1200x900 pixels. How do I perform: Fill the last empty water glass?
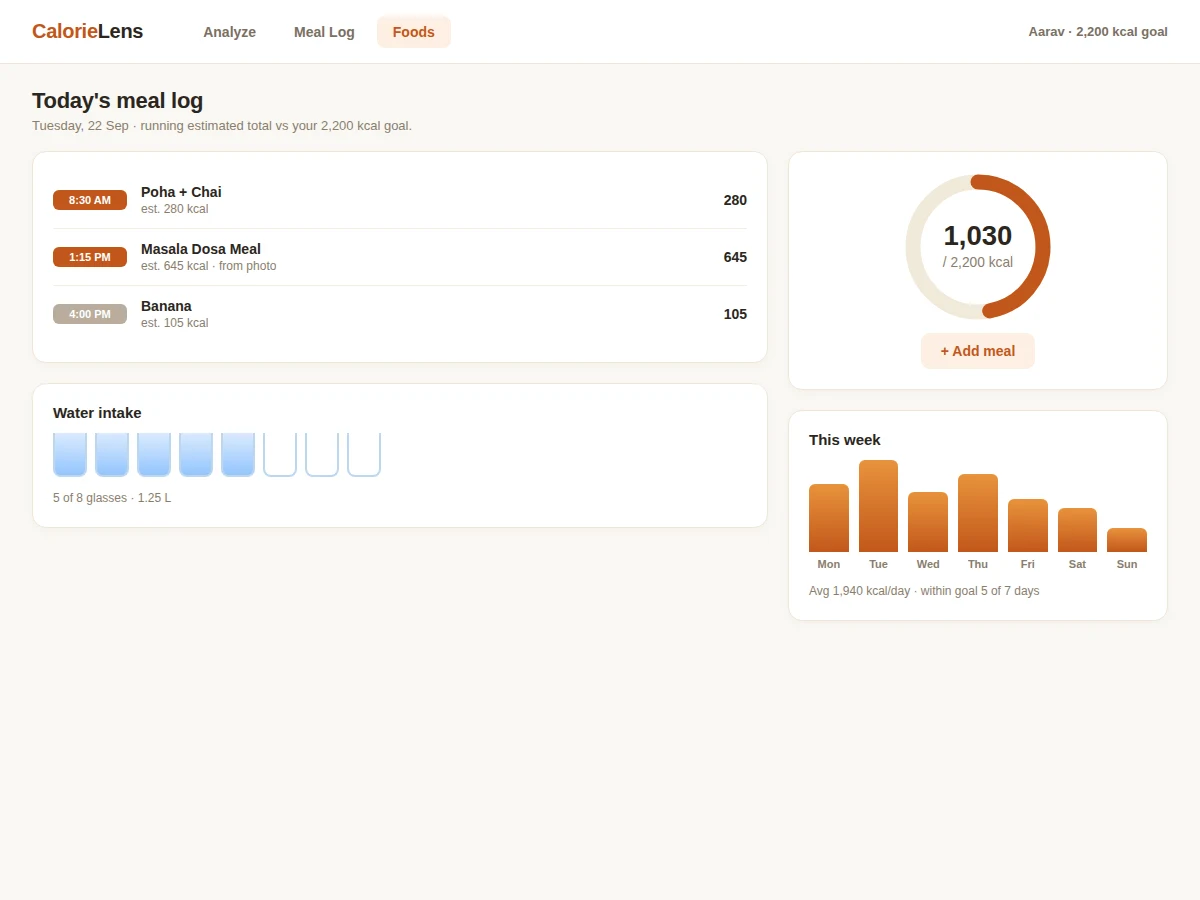(364, 455)
